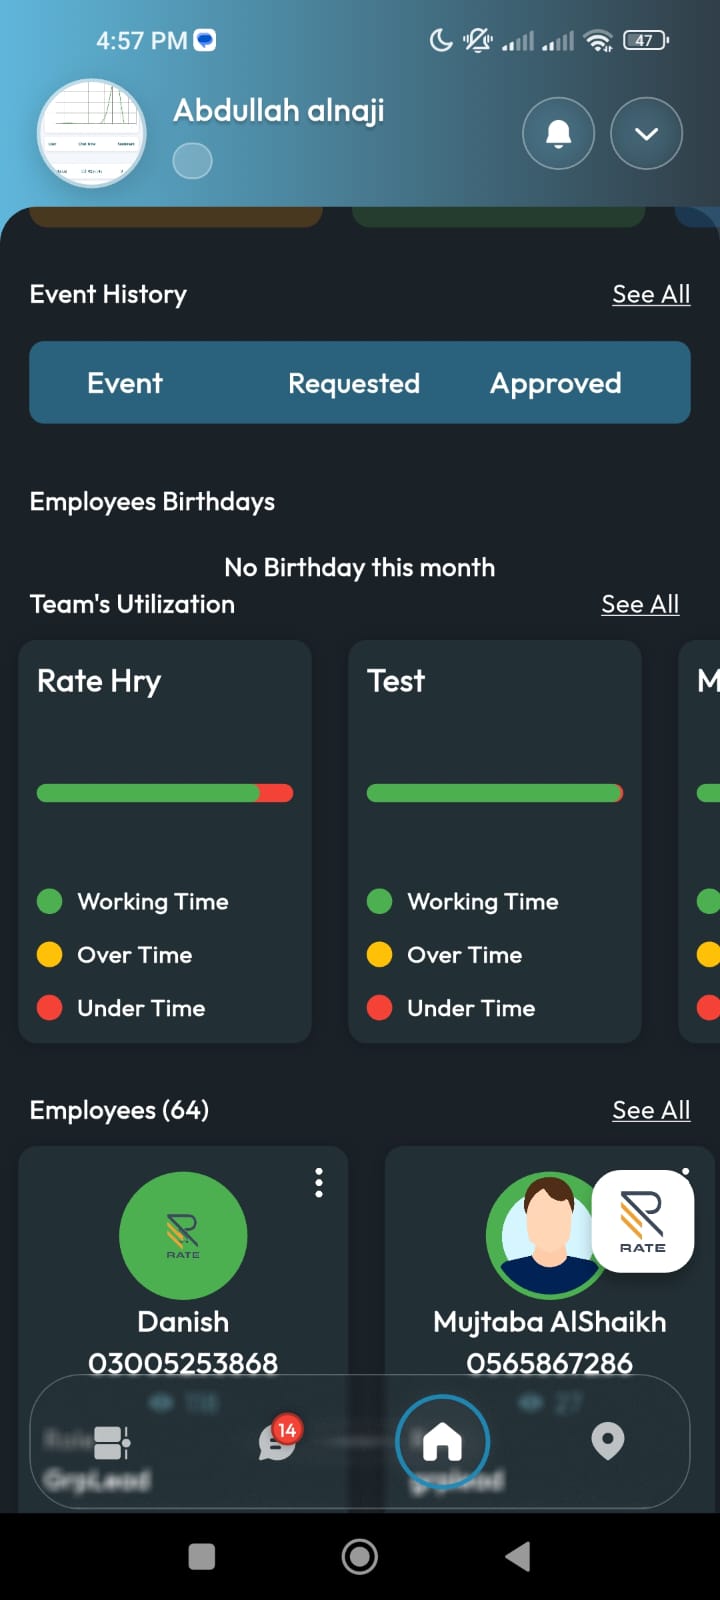Tap green Working Time dot in Test card
Screen dimensions: 720x1600
tap(380, 901)
